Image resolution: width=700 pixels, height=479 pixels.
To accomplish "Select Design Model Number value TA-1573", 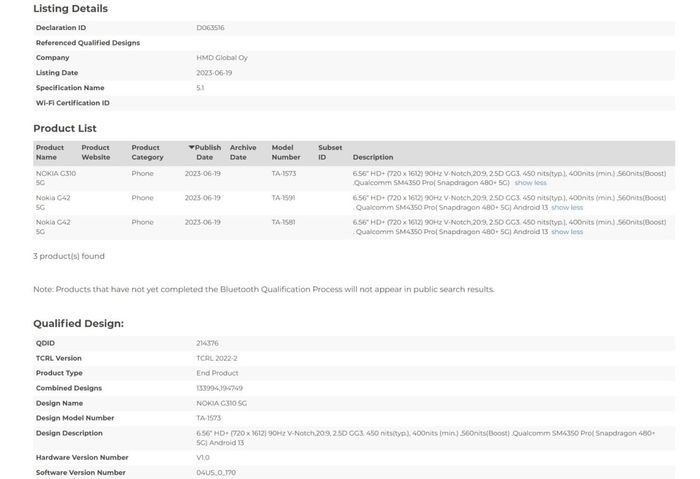I will (208, 418).
